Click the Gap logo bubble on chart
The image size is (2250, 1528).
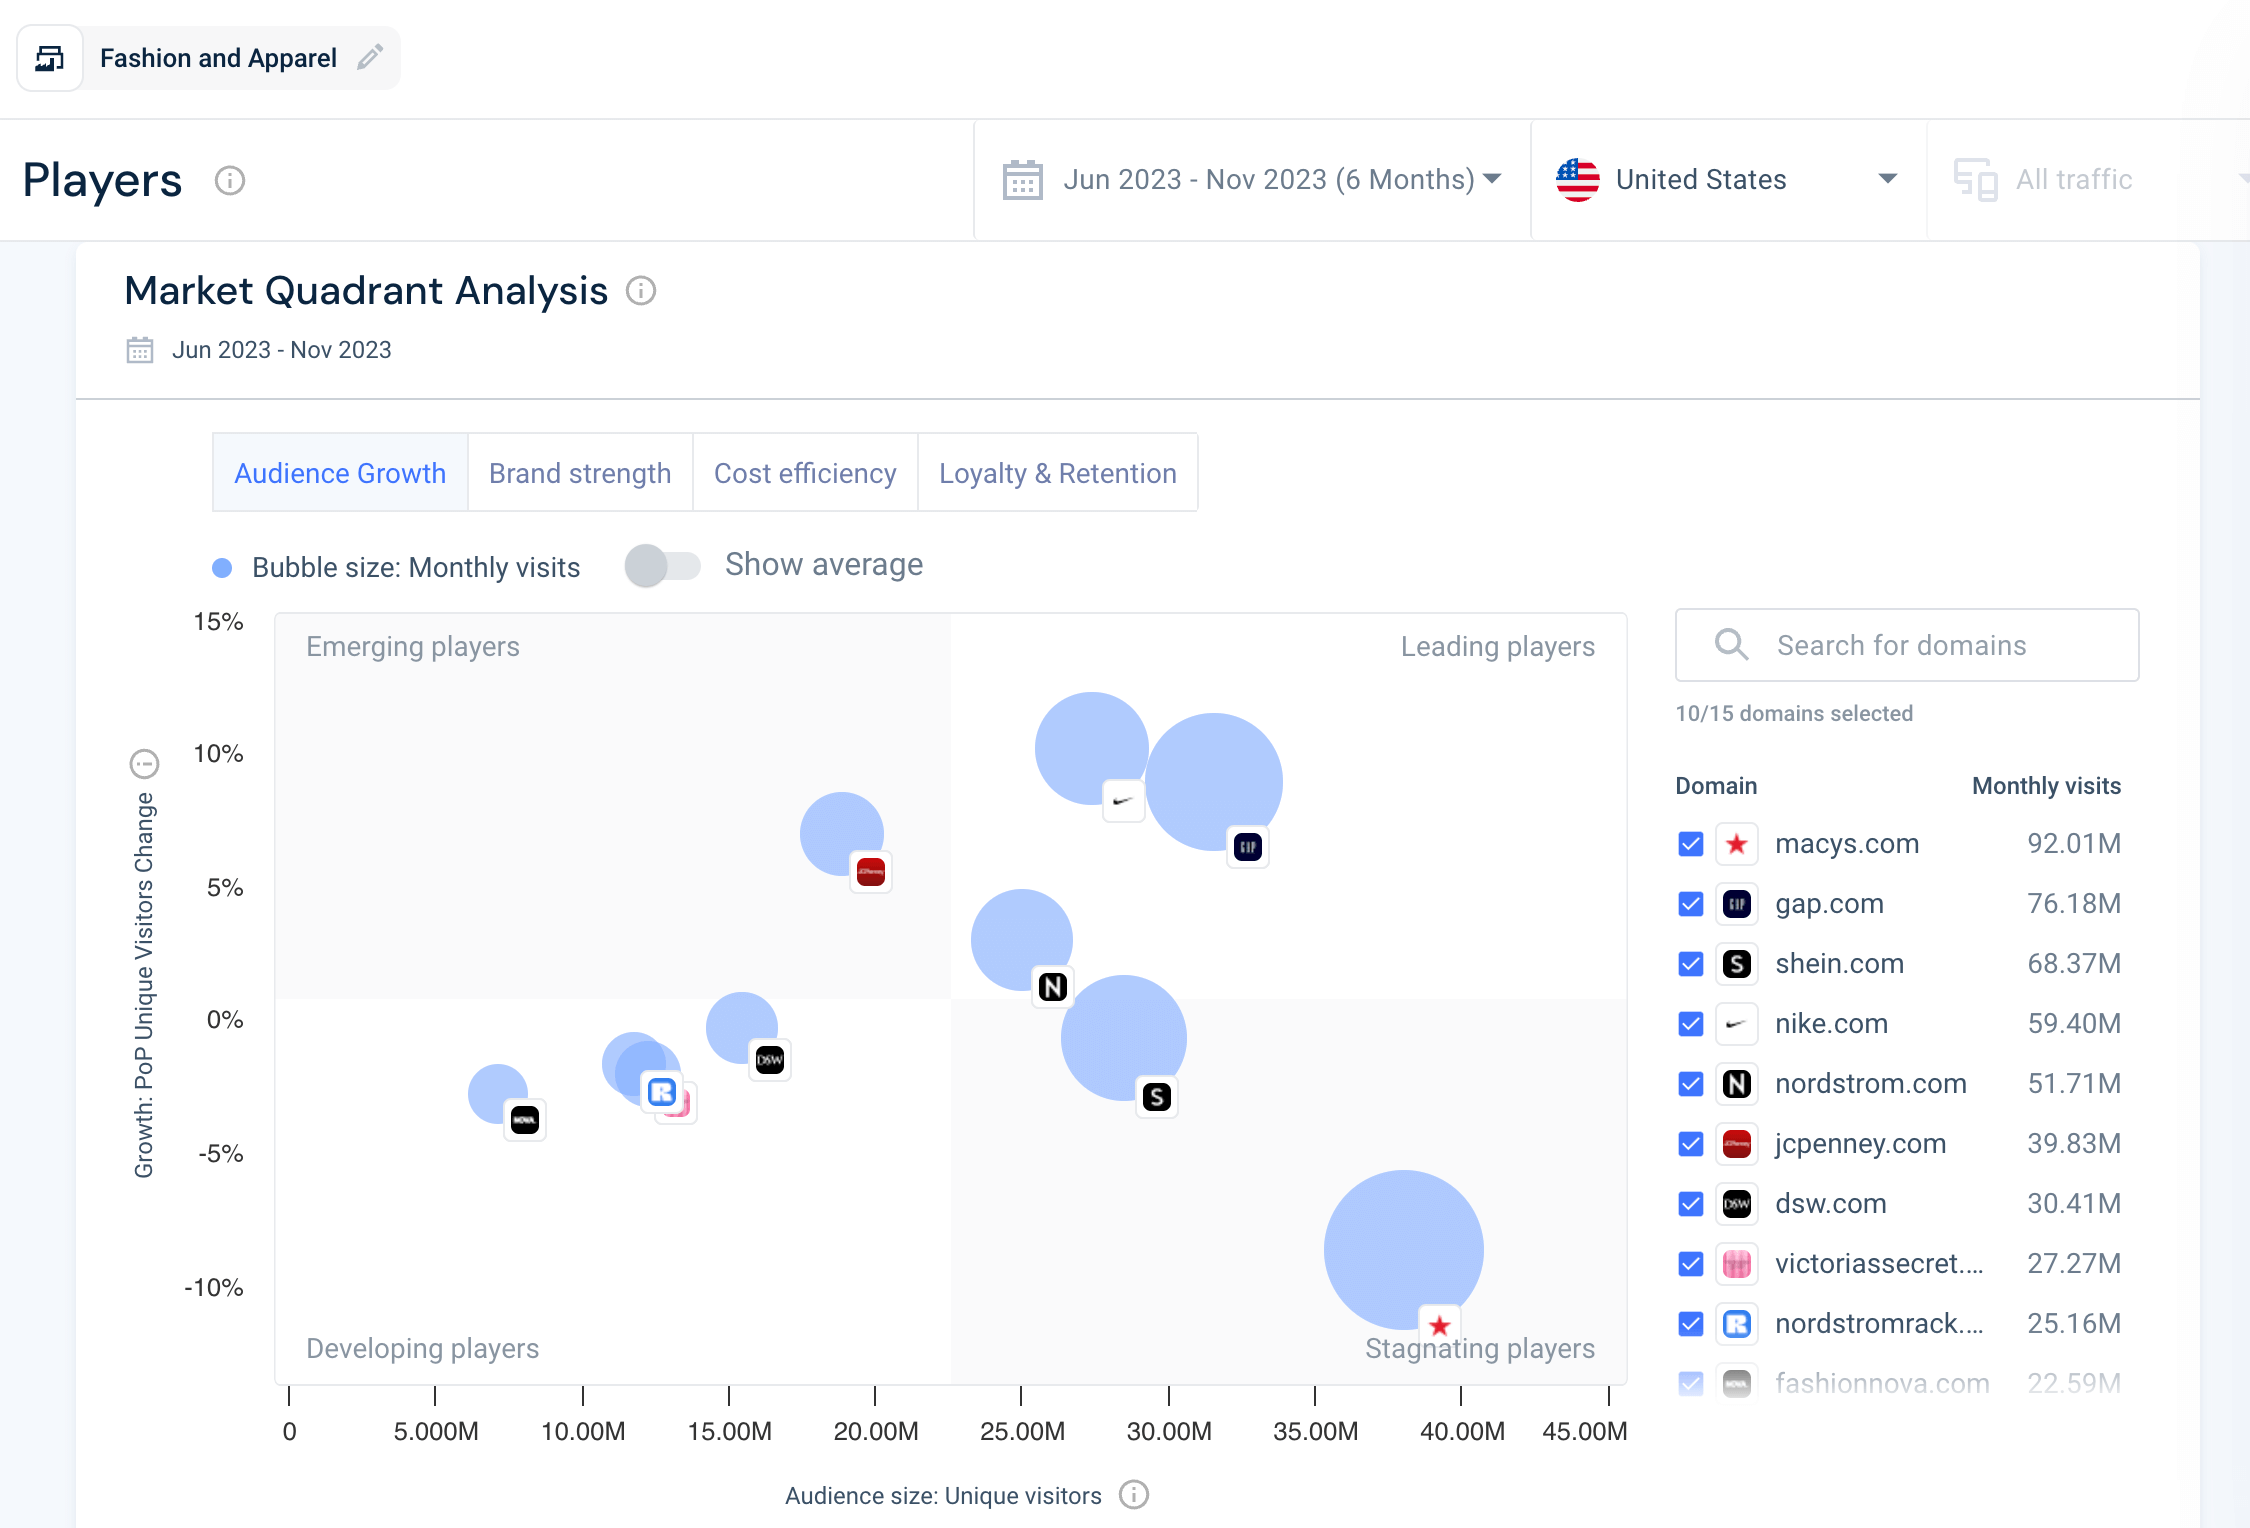click(1248, 848)
